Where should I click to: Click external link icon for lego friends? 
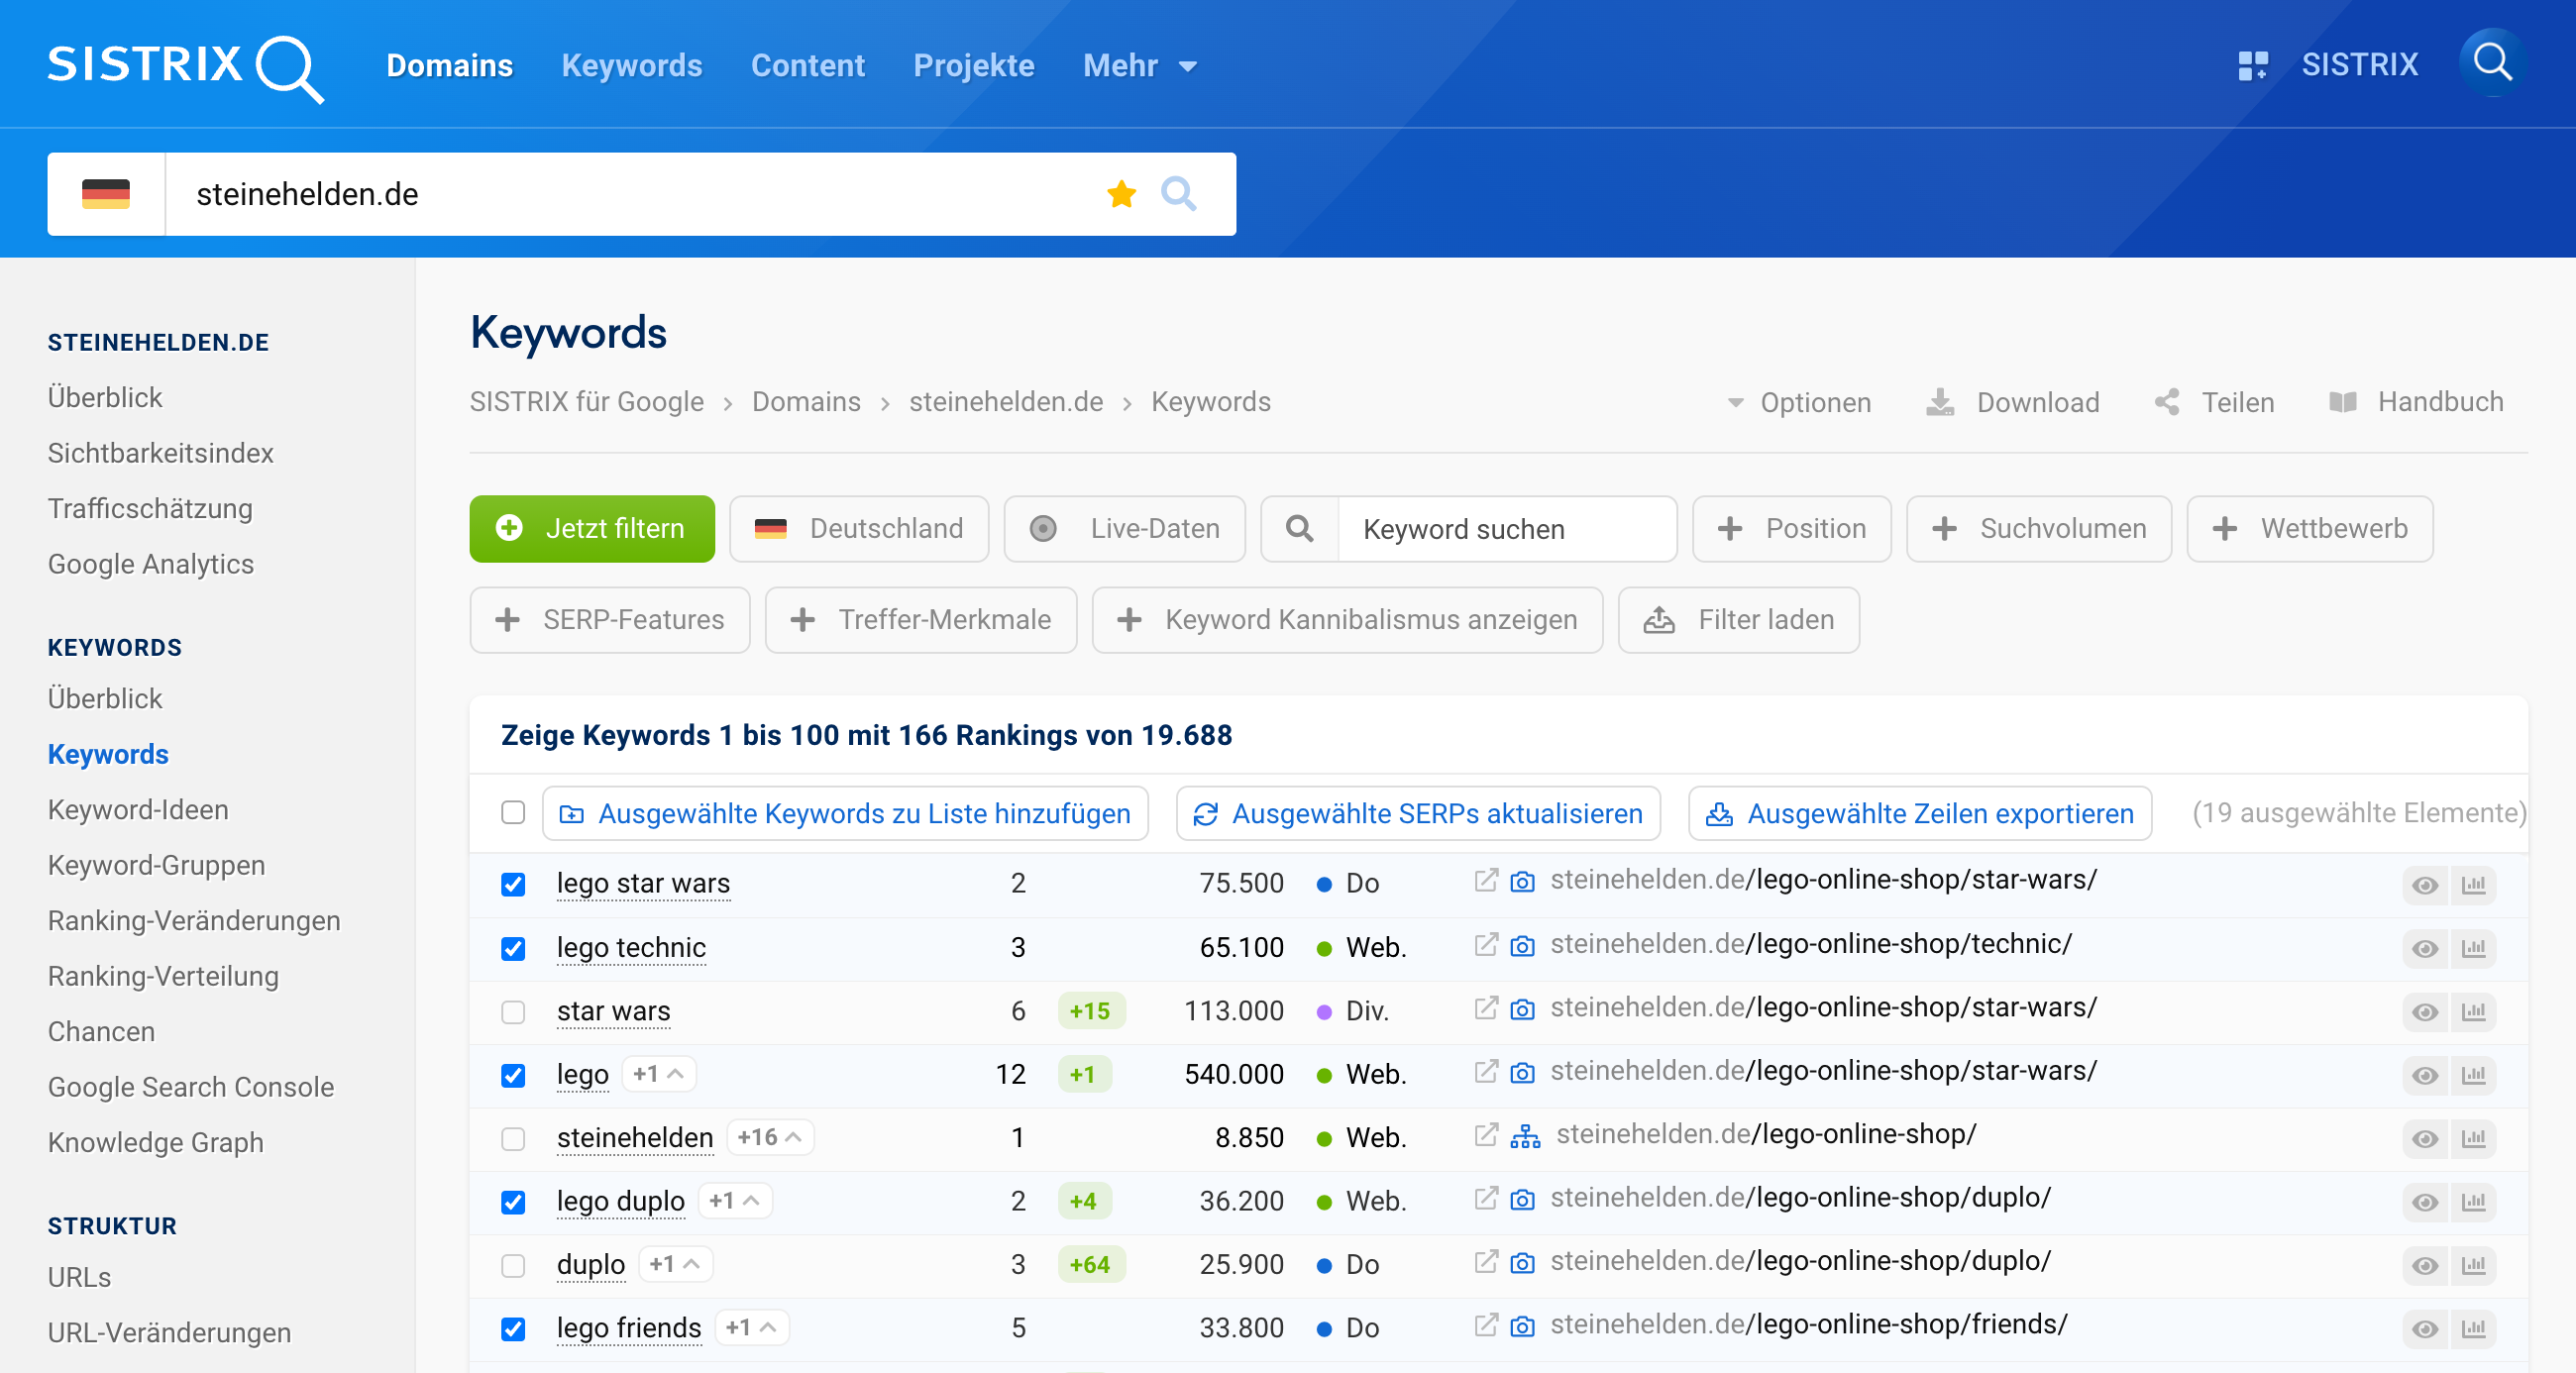coord(1486,1326)
